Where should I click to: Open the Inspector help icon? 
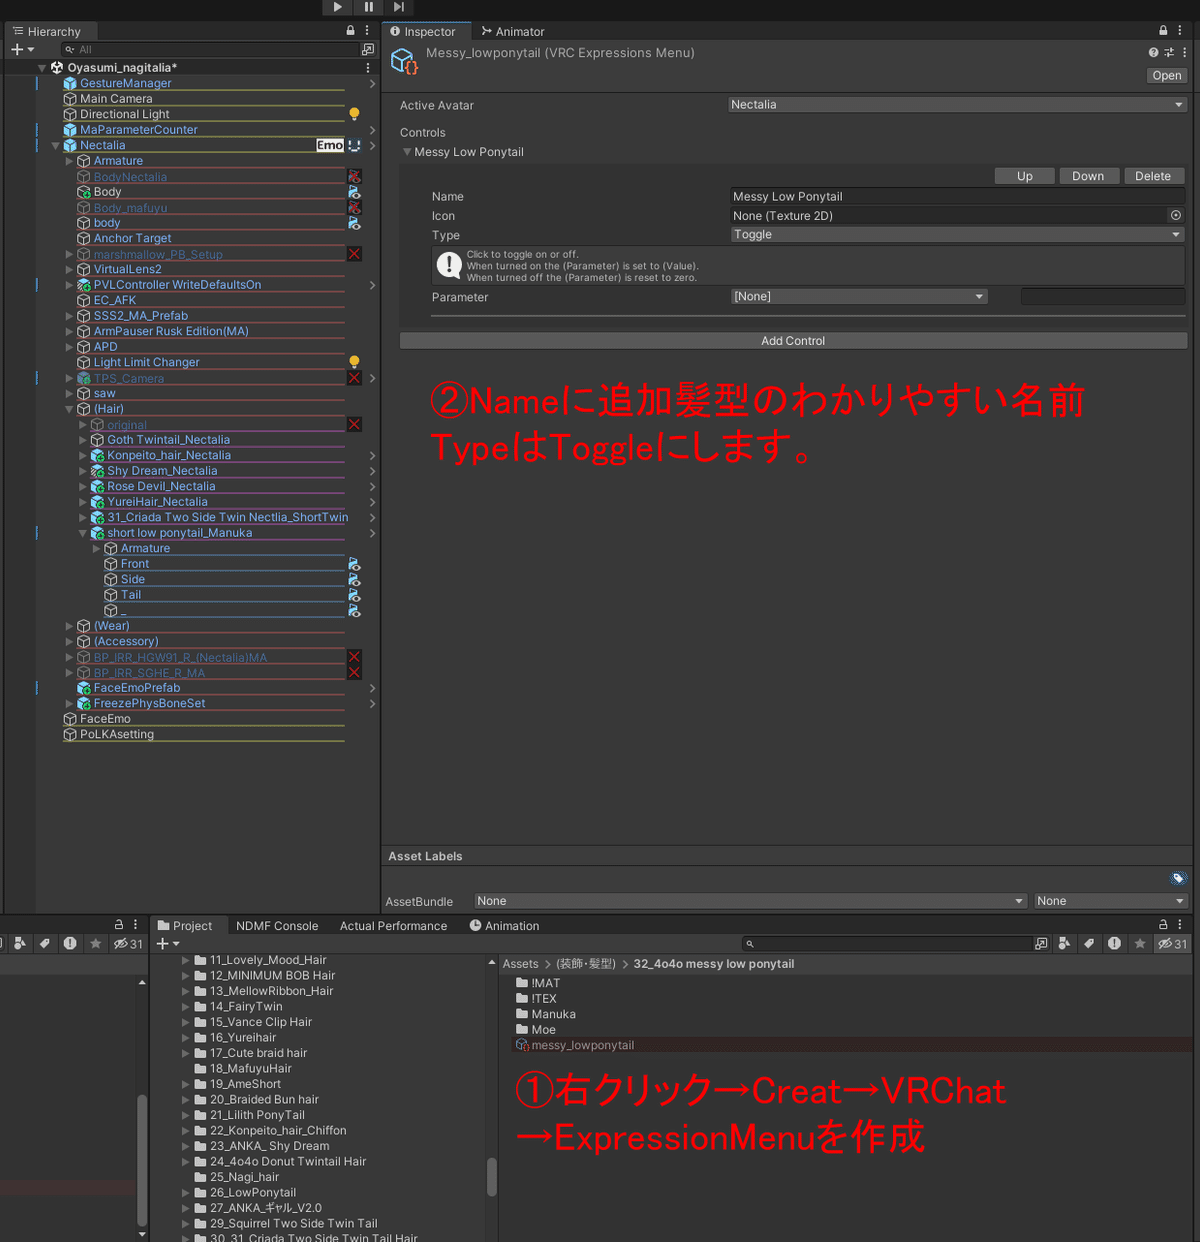[x=1153, y=53]
